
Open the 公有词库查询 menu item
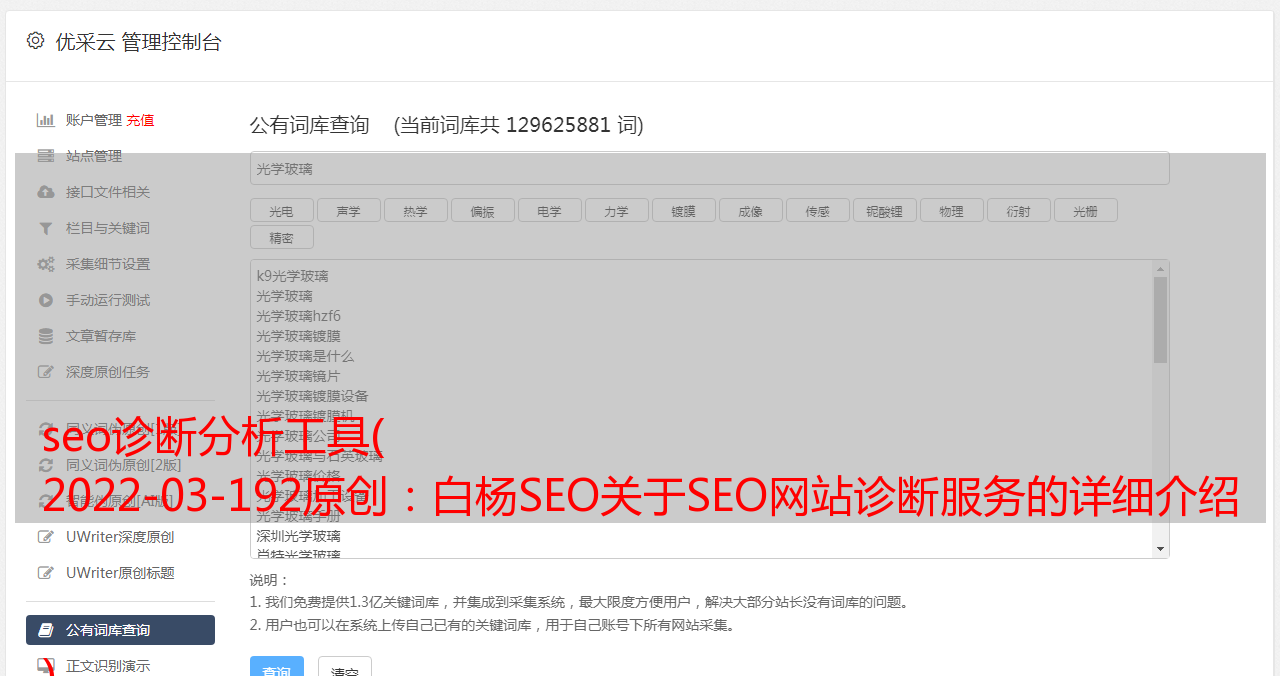[120, 630]
